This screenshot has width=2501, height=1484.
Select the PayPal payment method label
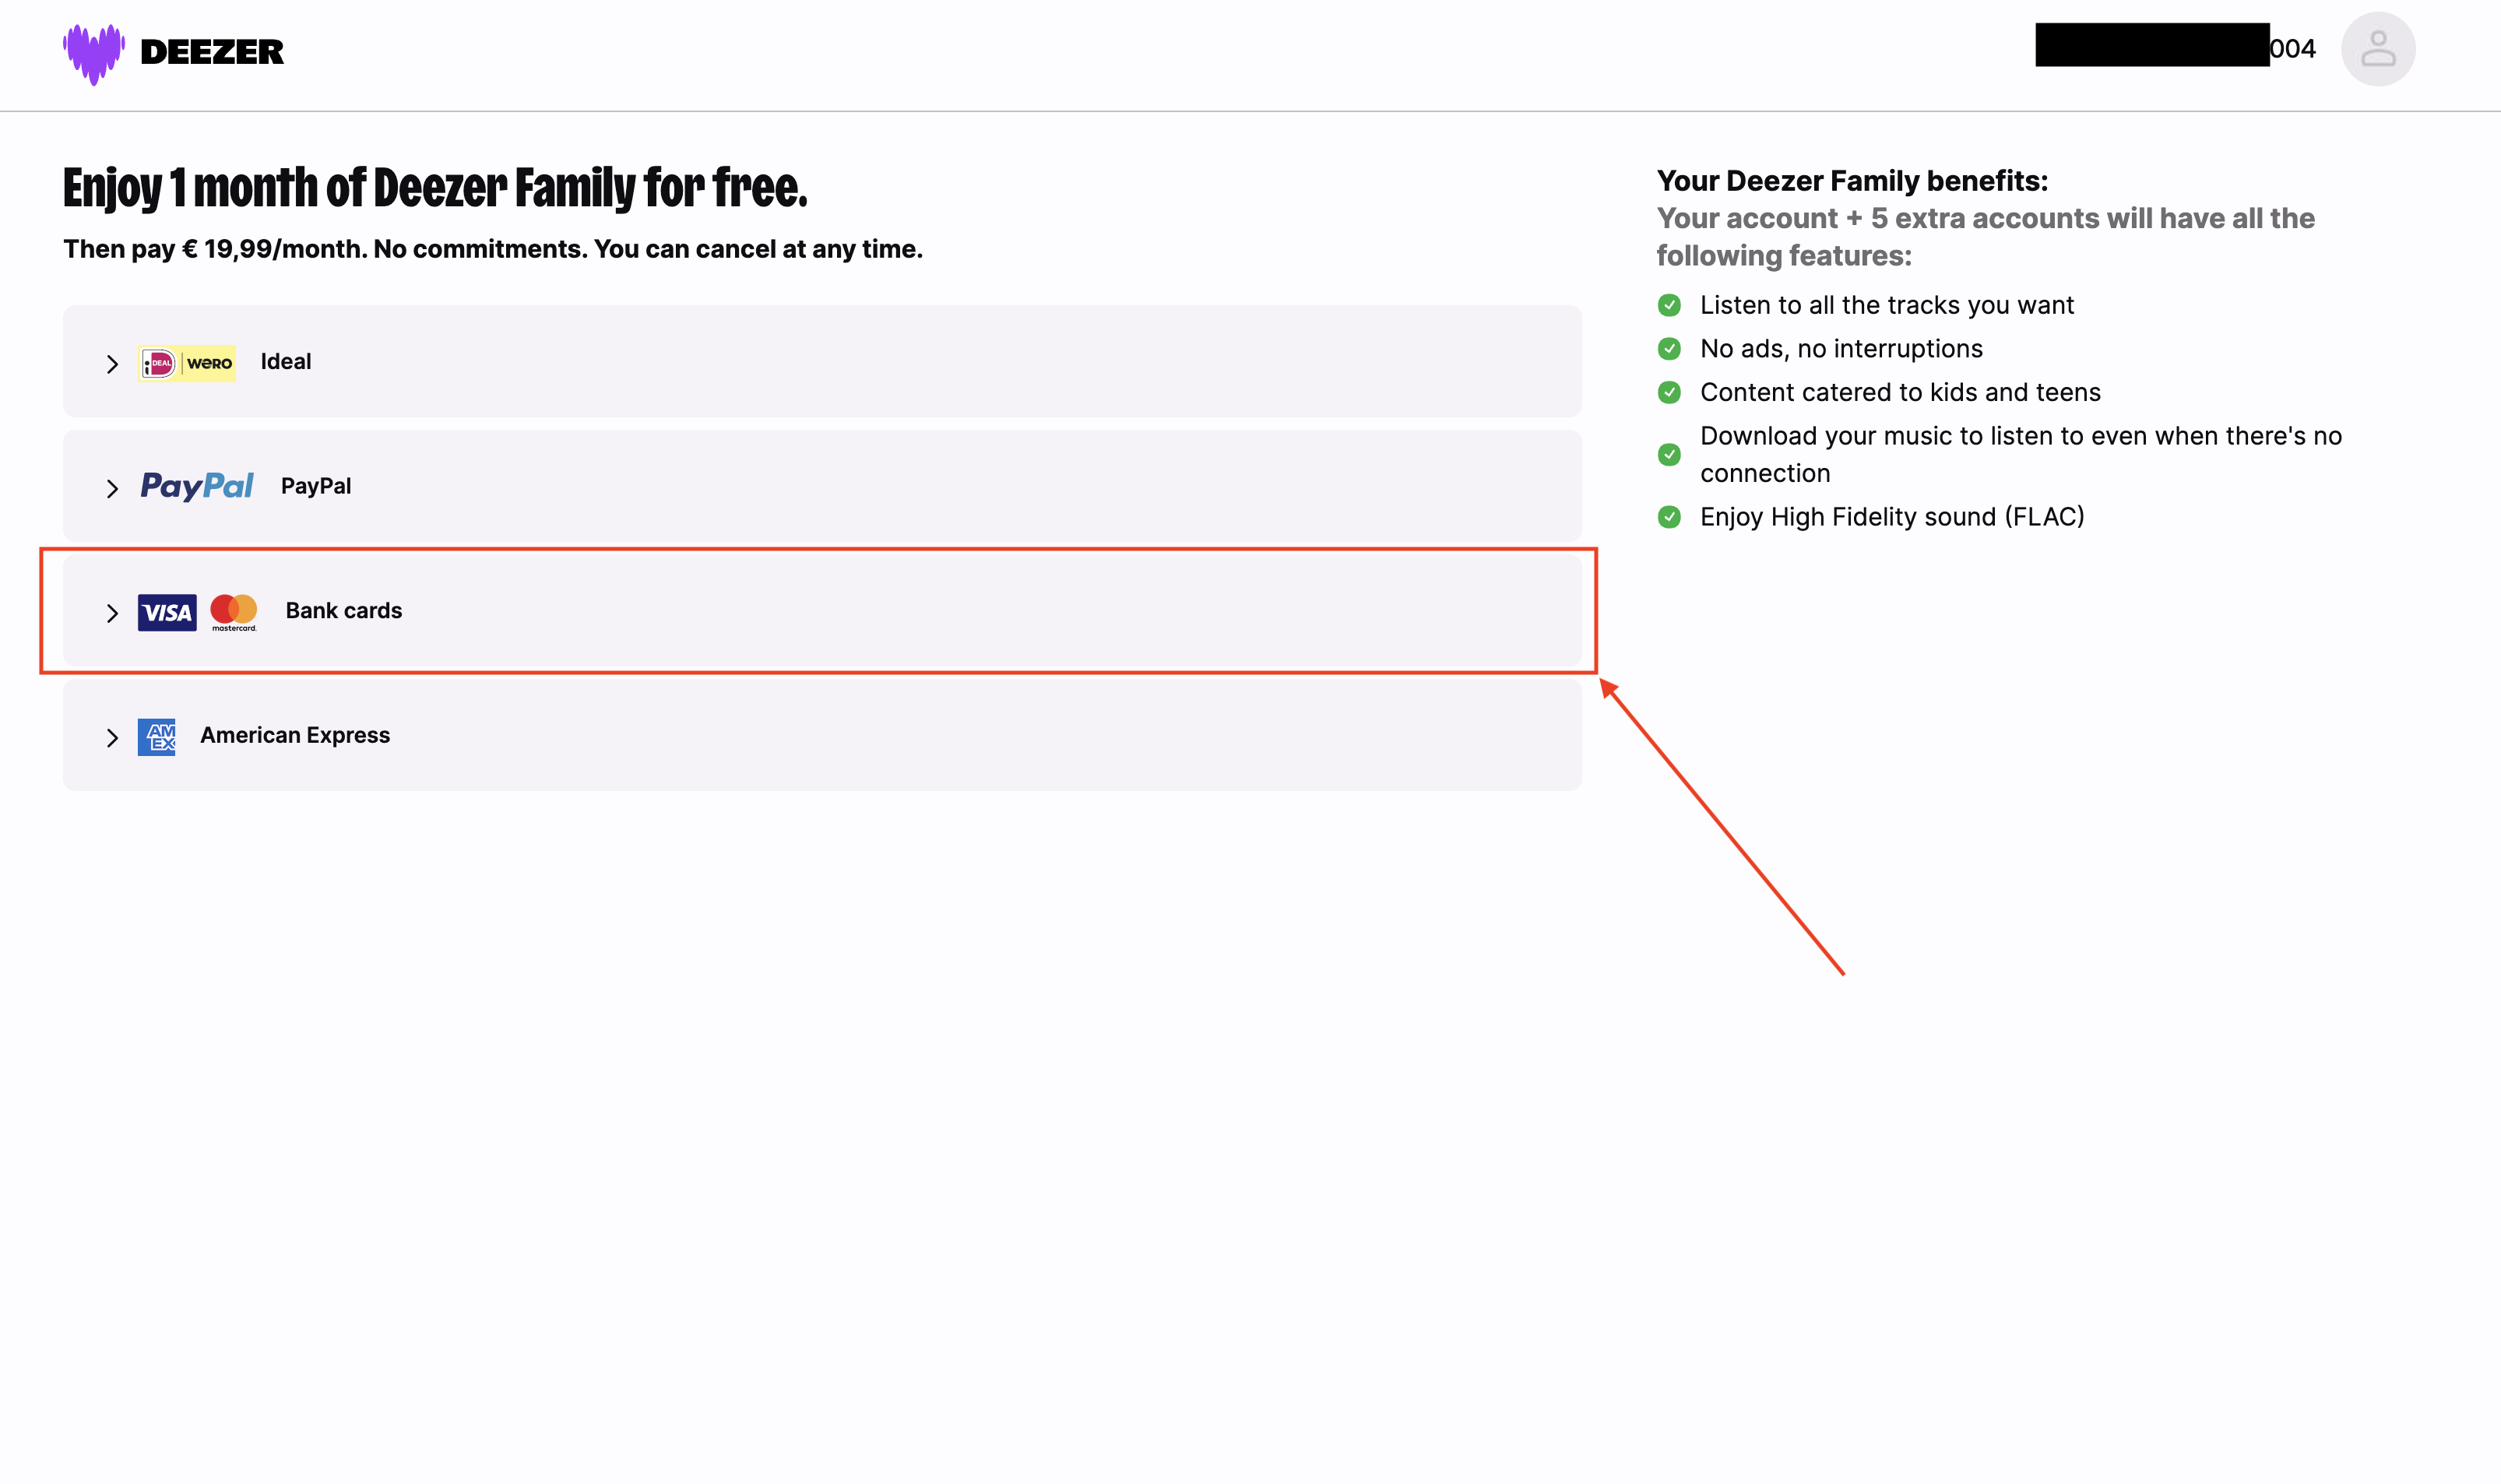(x=316, y=486)
